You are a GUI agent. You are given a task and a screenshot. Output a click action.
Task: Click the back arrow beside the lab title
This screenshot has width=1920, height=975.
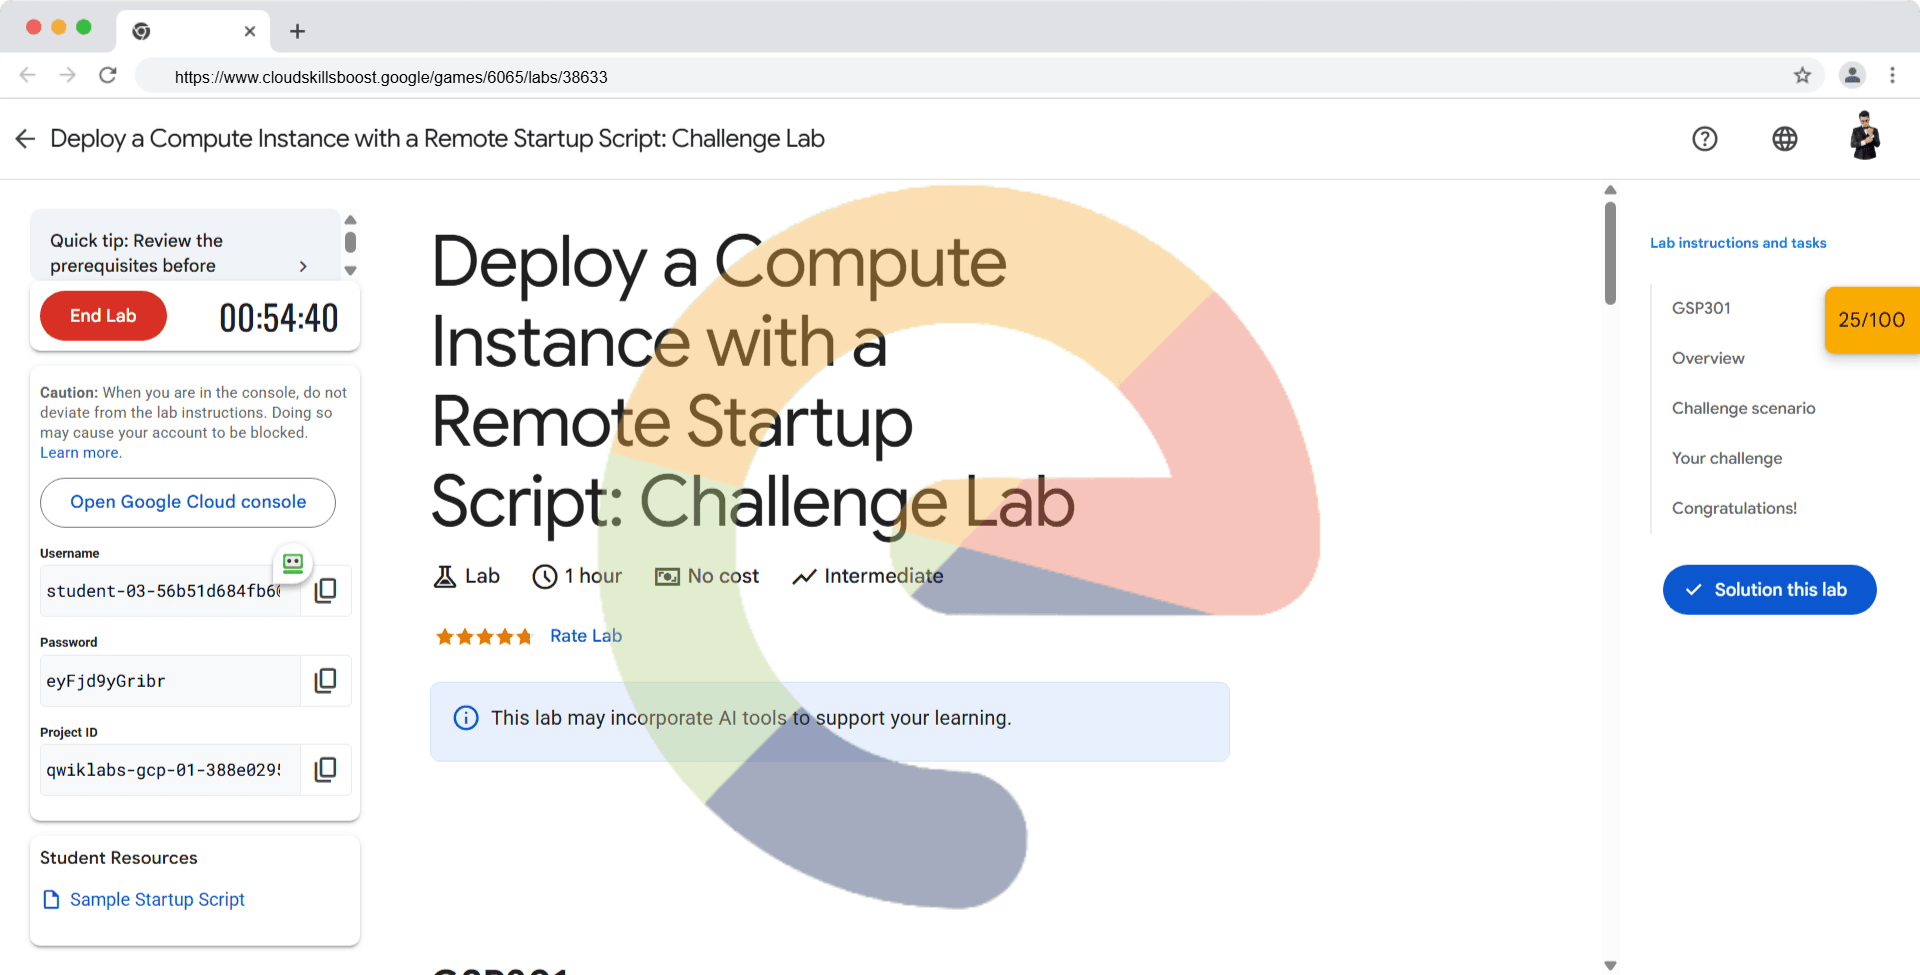point(26,139)
